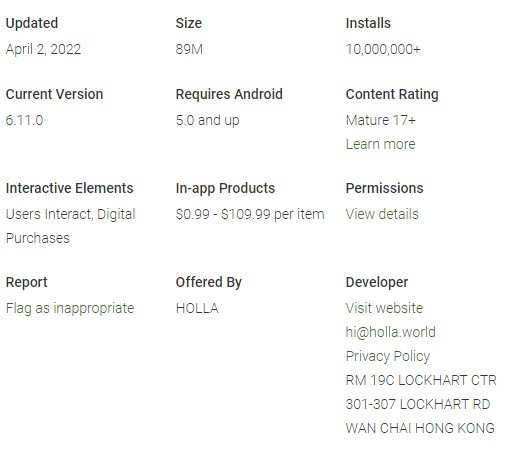Click the Mature 17+ rating text
Screen dimensions: 522x456
(380, 120)
